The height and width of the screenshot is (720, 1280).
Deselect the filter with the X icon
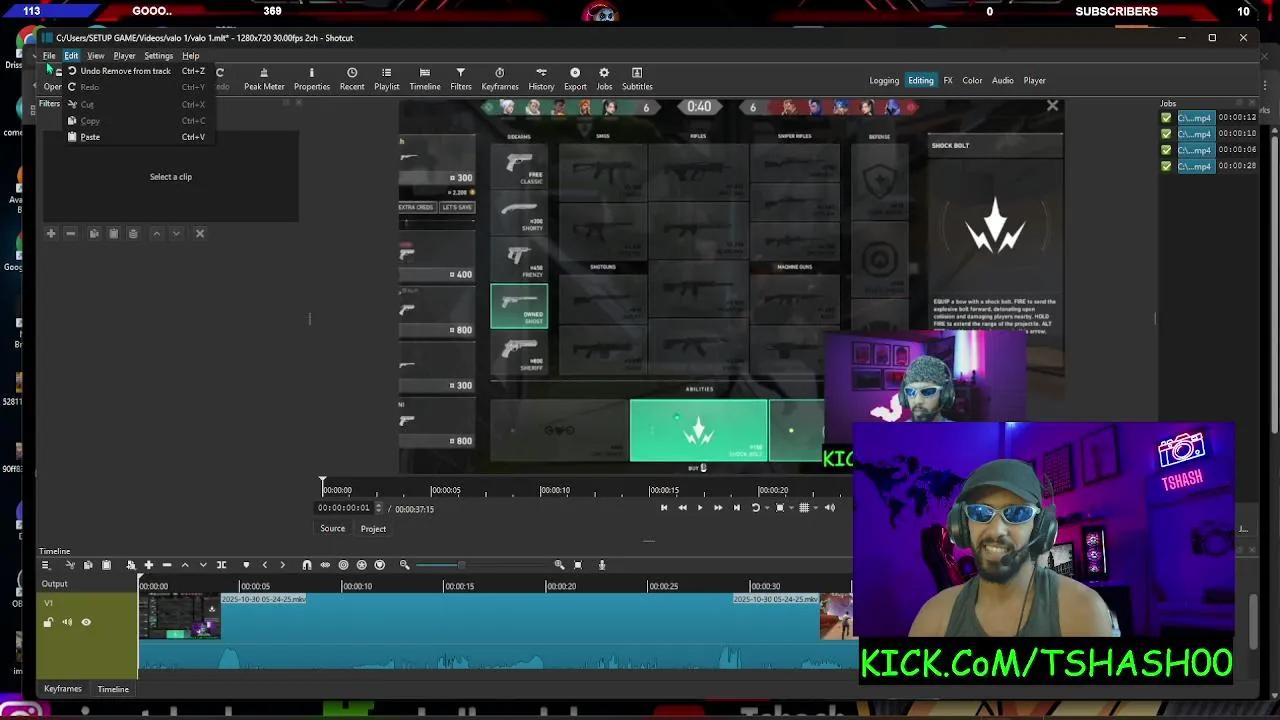point(199,233)
